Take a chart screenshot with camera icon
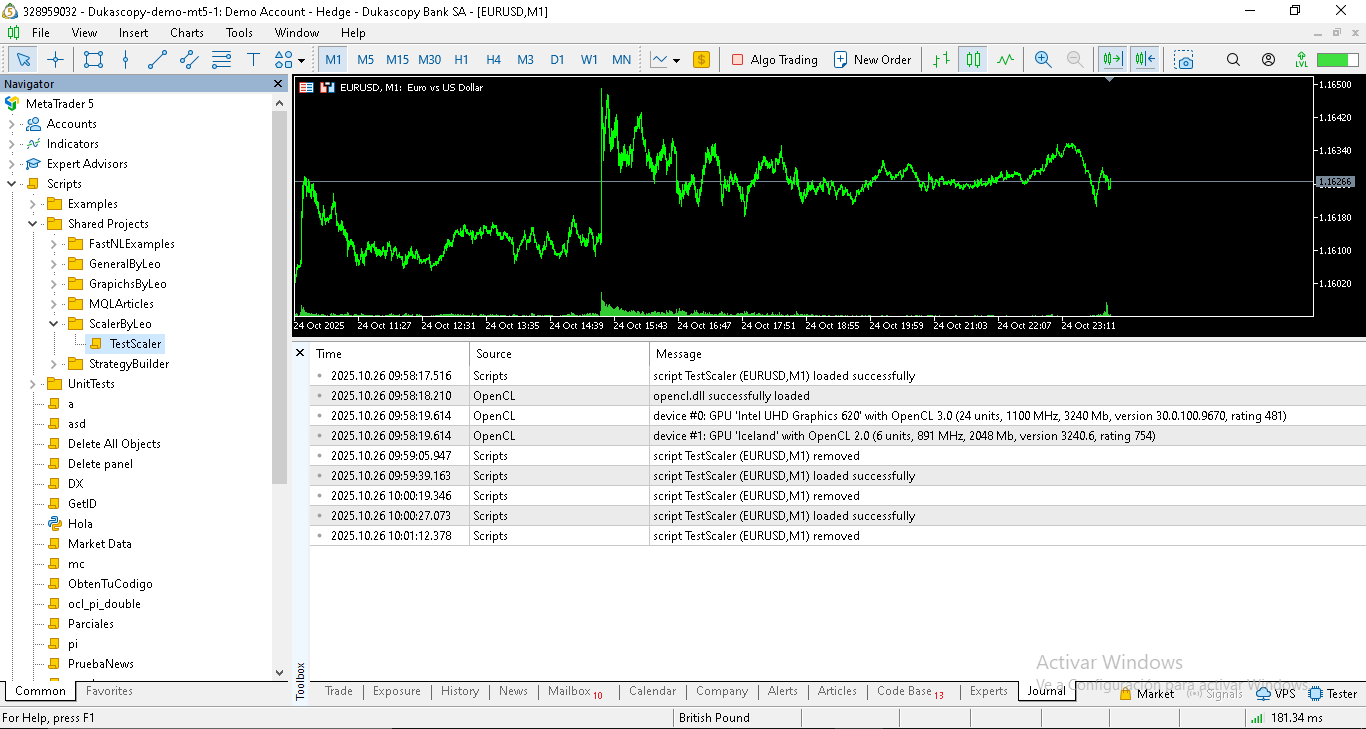The width and height of the screenshot is (1366, 729). point(1184,60)
